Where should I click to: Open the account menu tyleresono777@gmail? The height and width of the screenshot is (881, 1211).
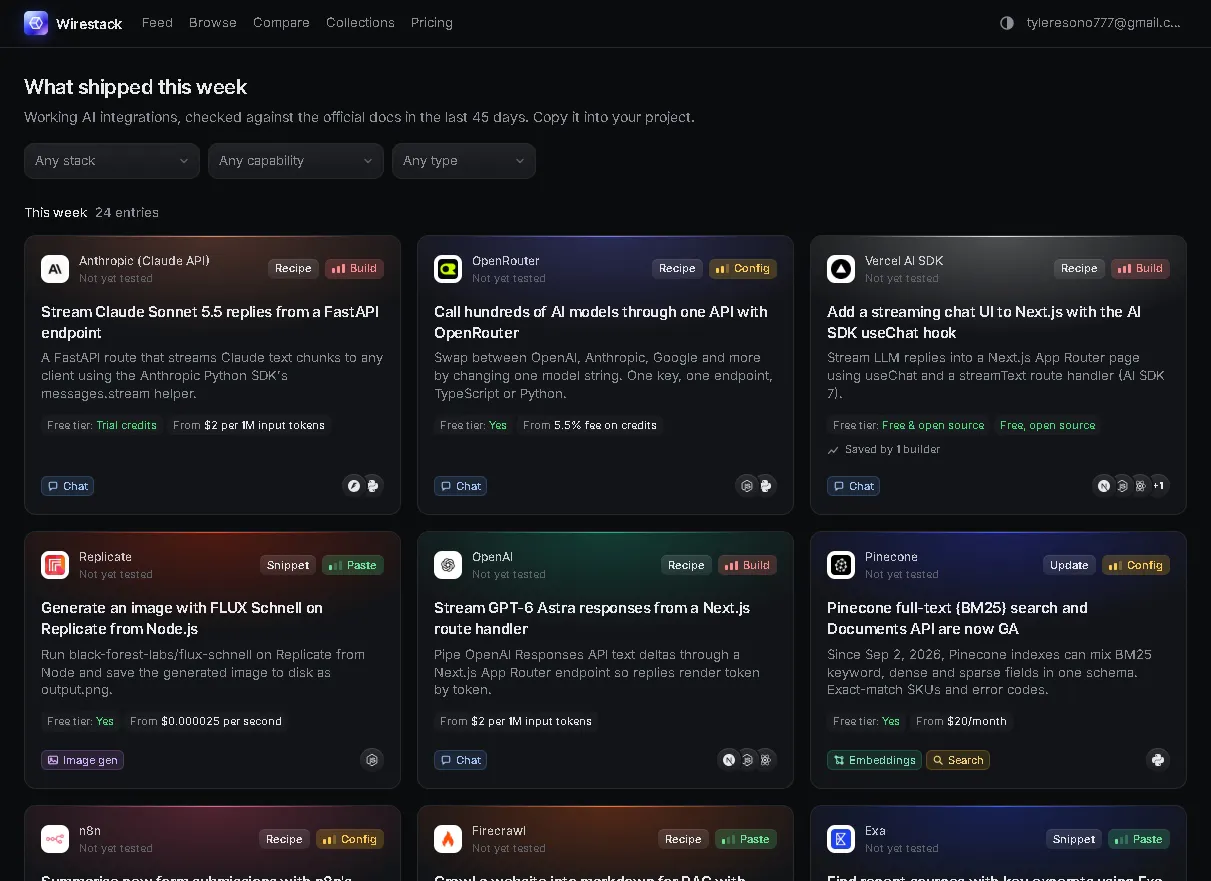coord(1103,23)
